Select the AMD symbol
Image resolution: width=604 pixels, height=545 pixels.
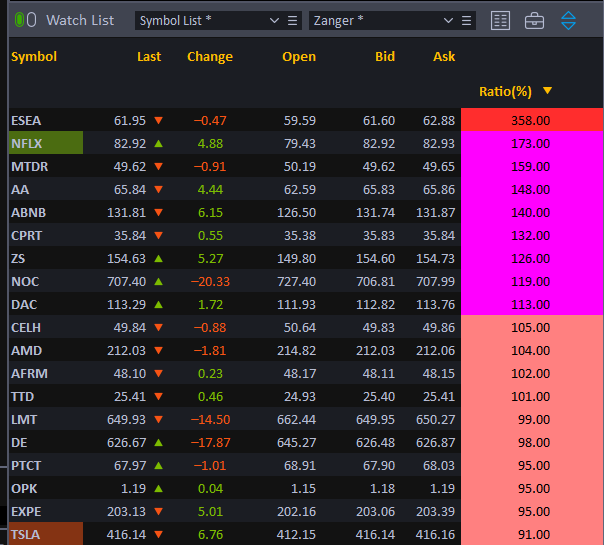pyautogui.click(x=27, y=350)
